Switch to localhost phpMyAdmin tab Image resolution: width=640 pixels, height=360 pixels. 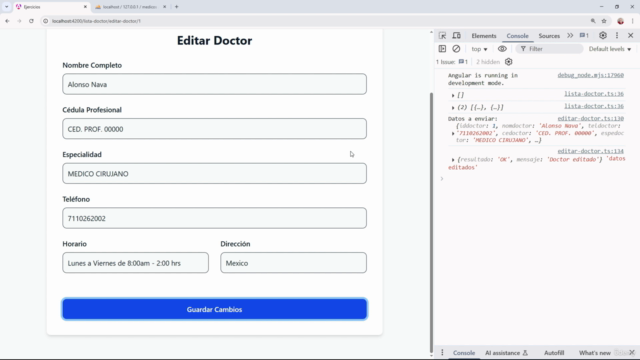pos(130,7)
